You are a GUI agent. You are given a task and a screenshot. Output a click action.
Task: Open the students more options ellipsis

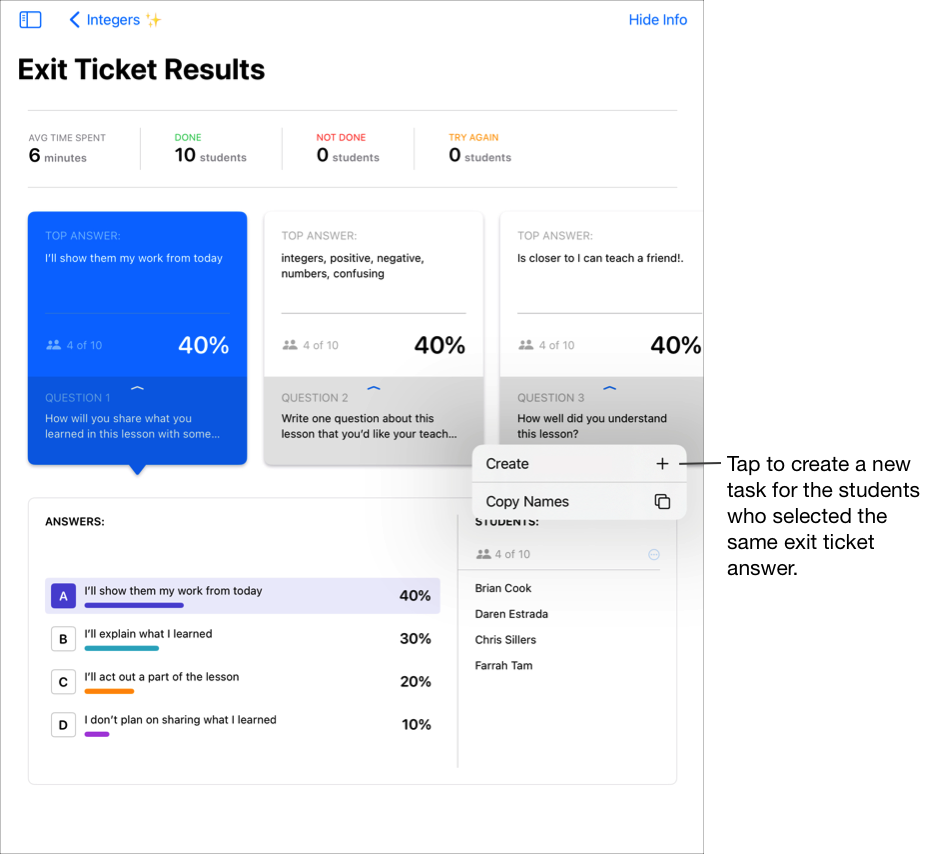[654, 554]
